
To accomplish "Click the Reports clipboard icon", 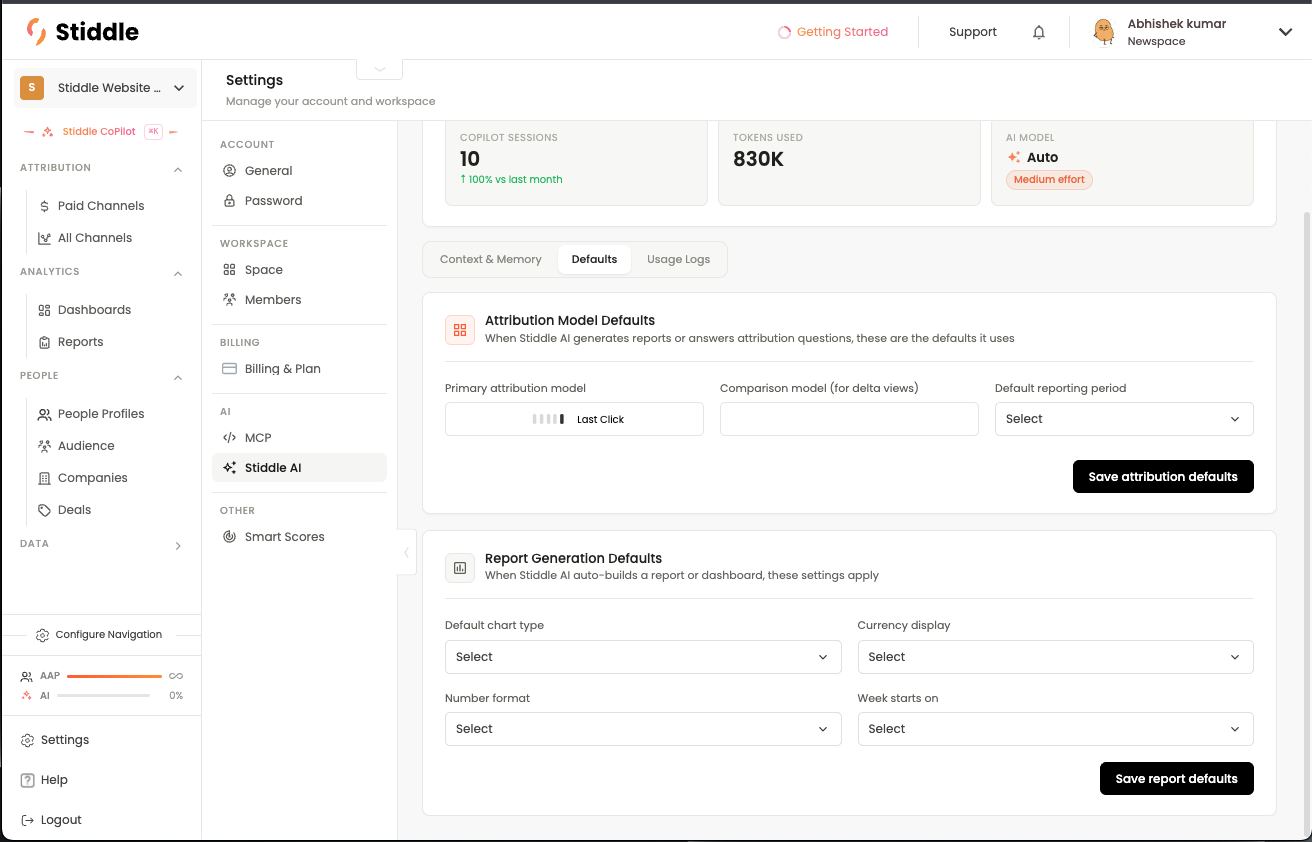I will [x=44, y=342].
